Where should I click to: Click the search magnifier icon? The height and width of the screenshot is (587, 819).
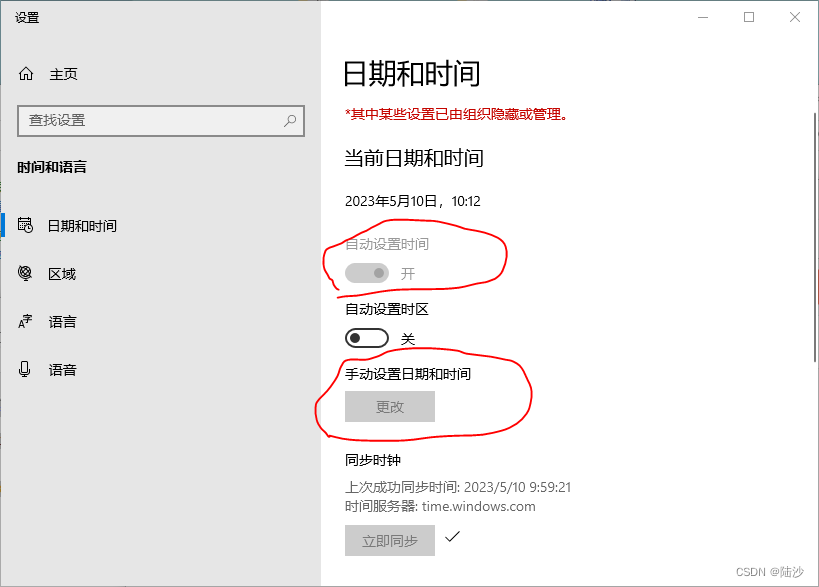[x=288, y=121]
